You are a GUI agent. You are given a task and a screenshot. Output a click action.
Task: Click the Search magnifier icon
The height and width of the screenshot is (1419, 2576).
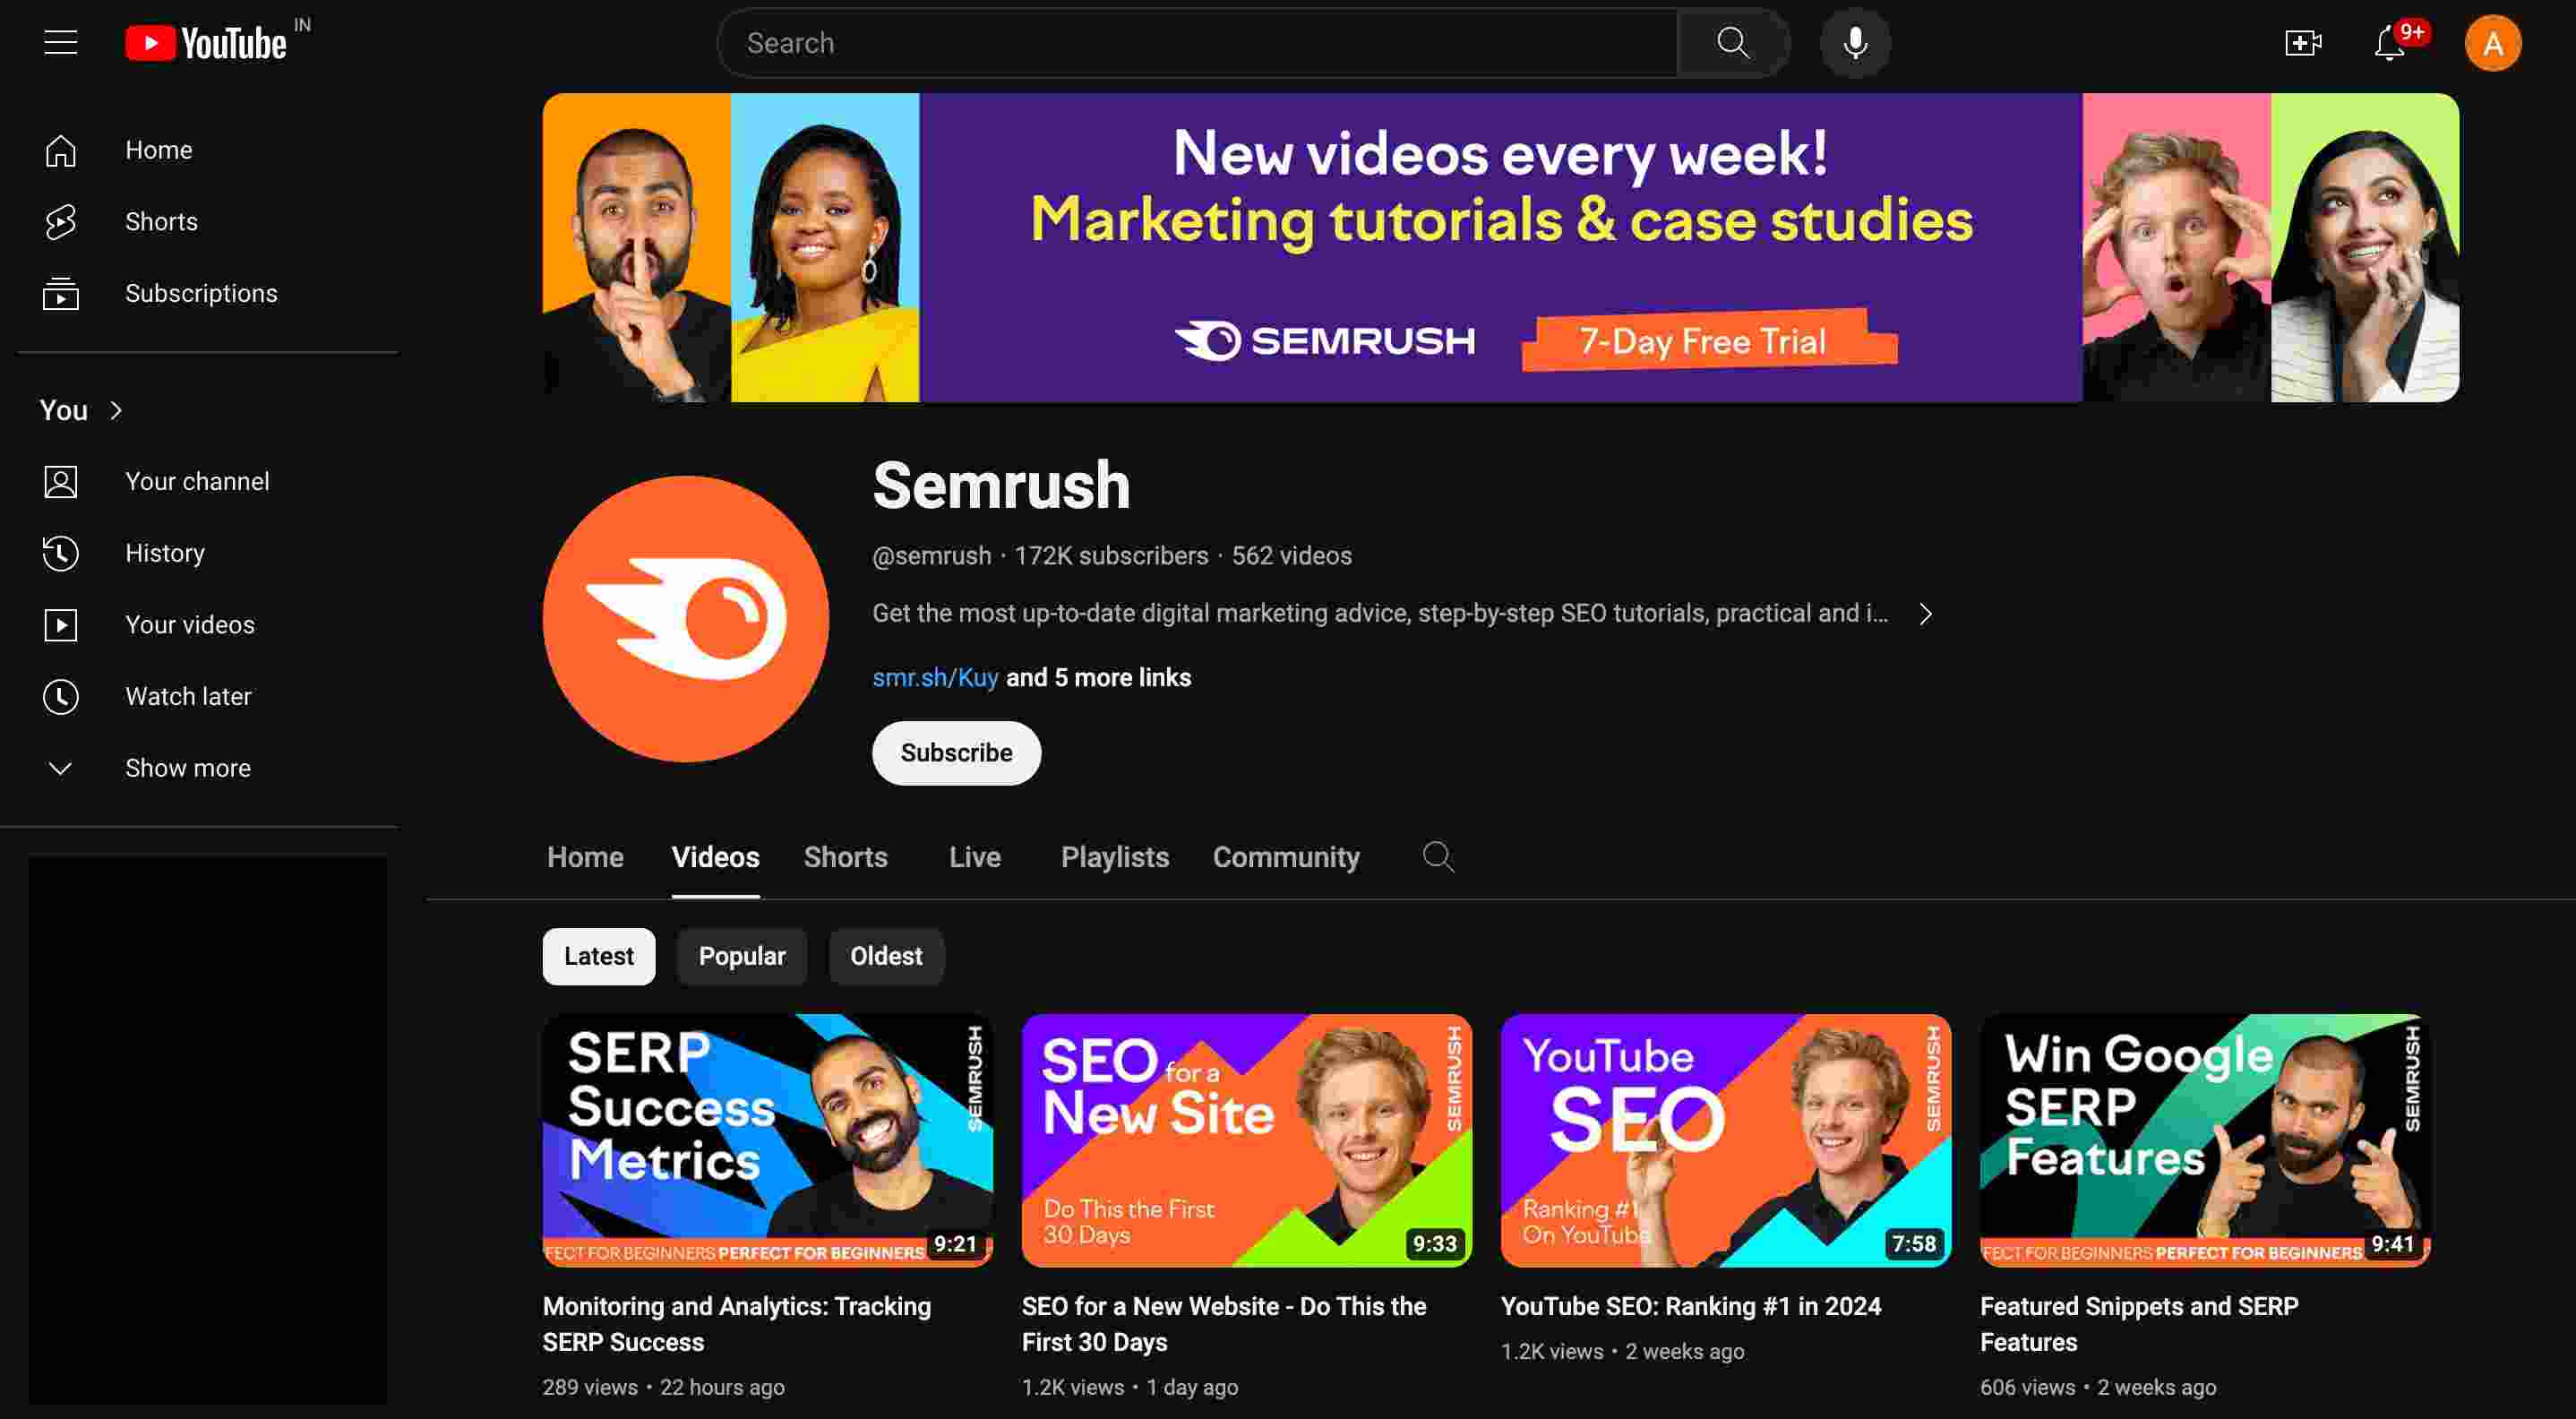1730,42
